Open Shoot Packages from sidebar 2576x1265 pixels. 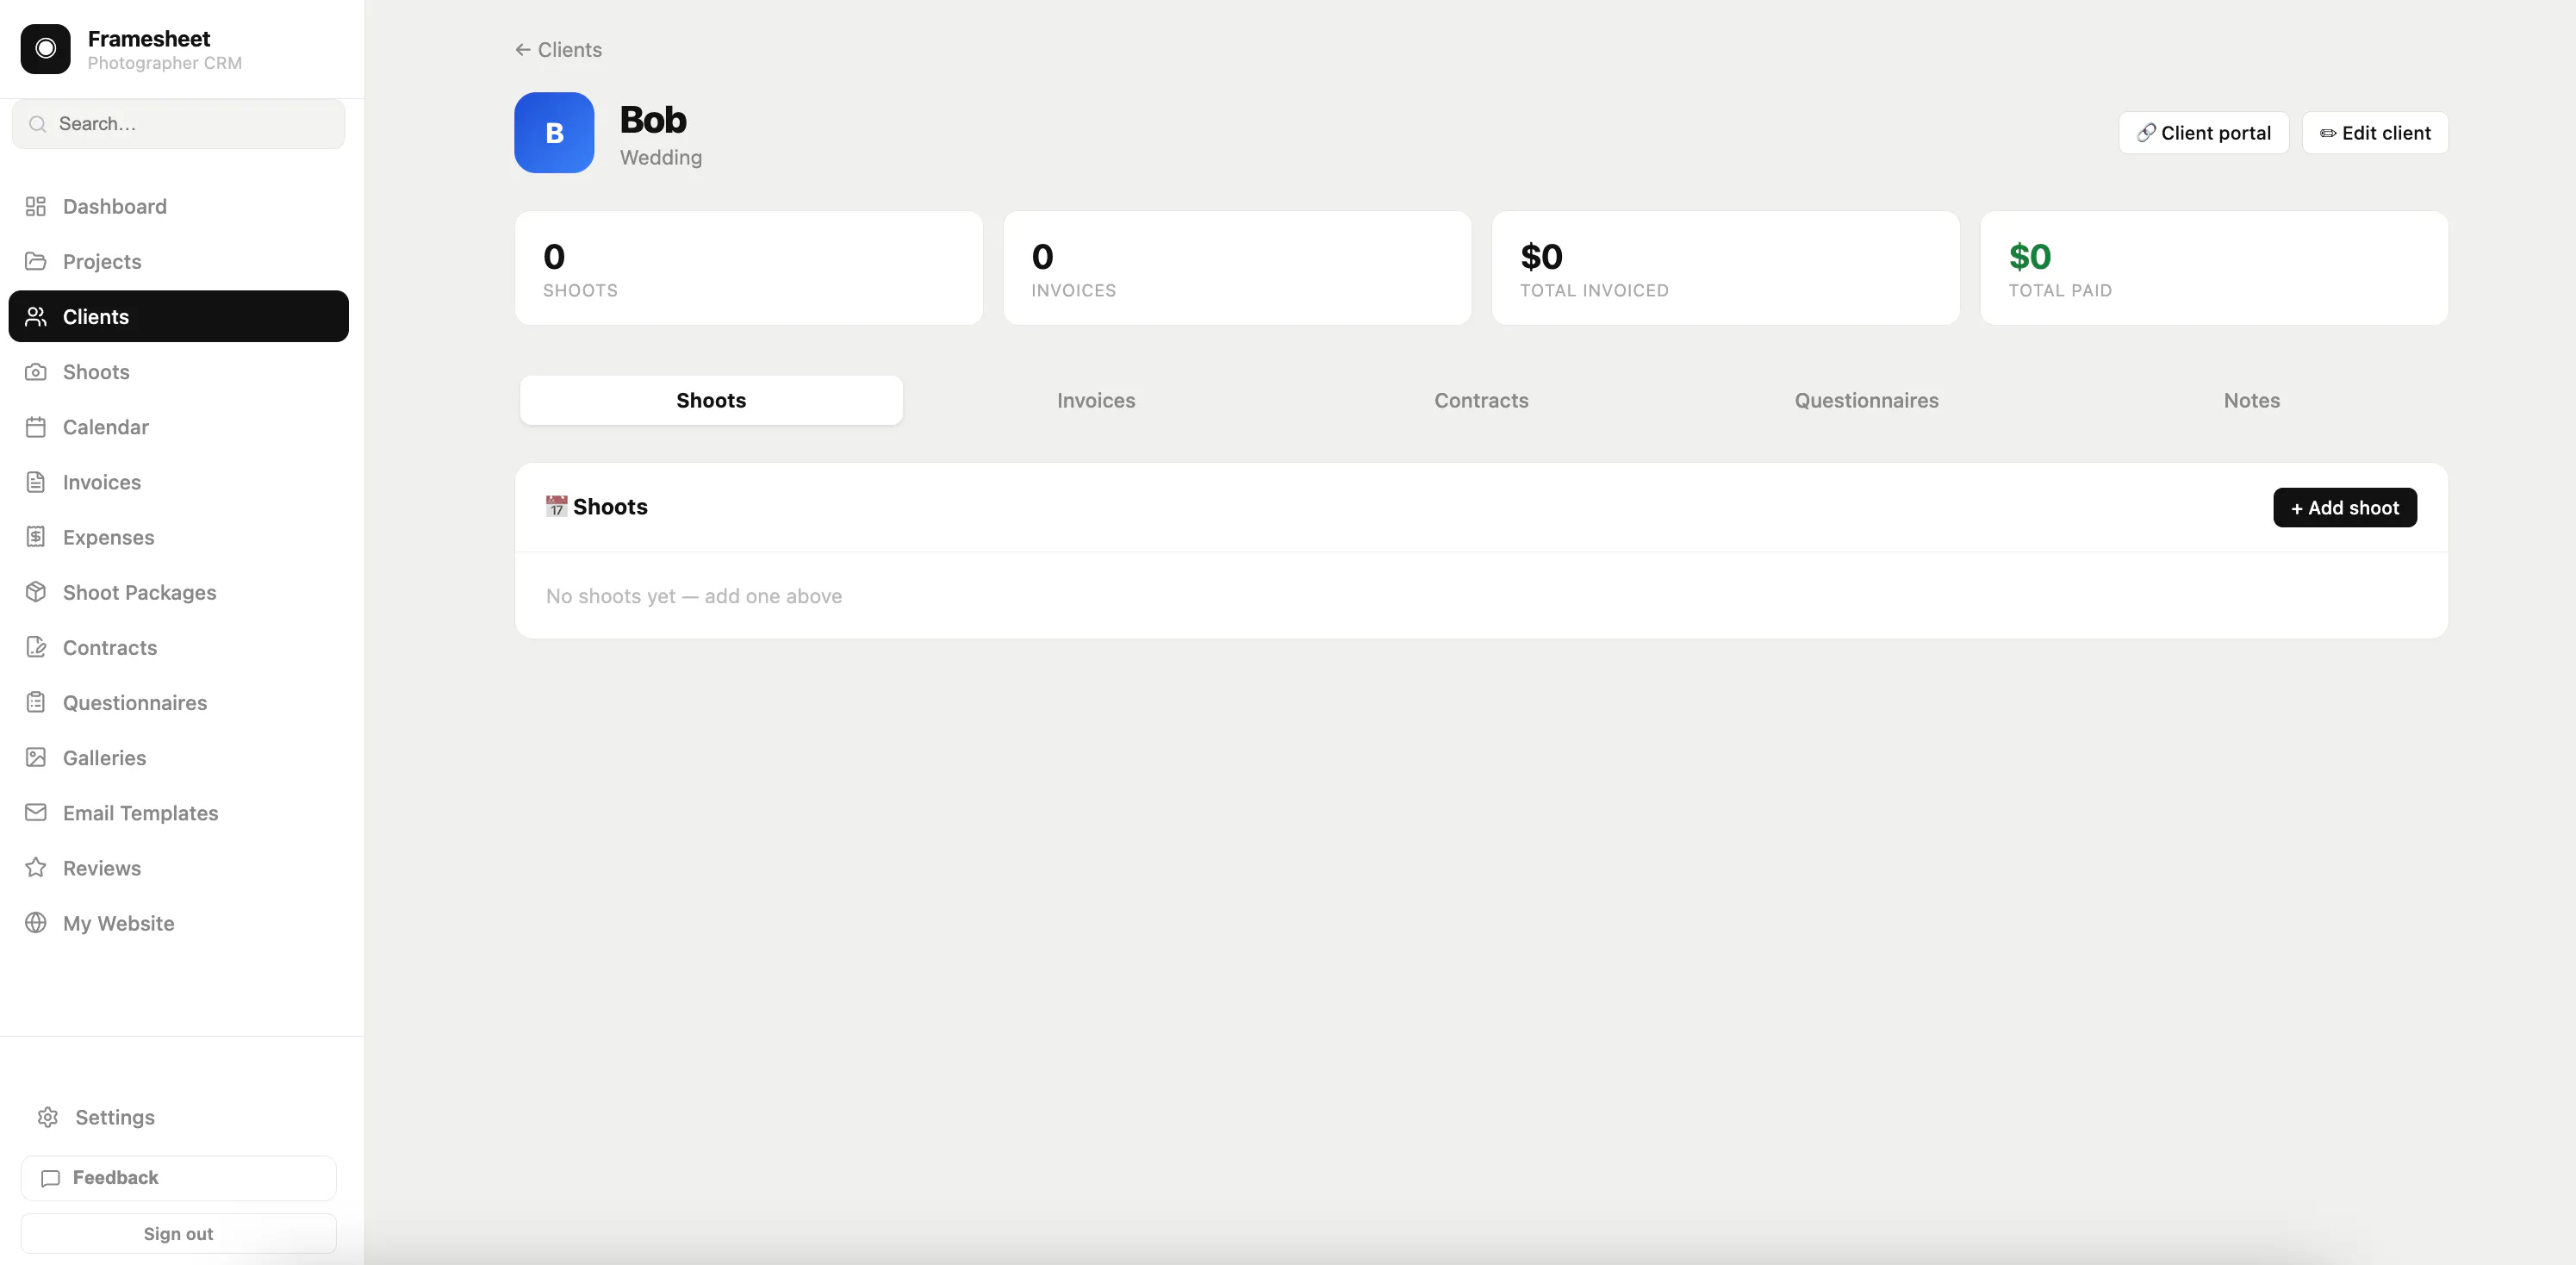(x=178, y=592)
